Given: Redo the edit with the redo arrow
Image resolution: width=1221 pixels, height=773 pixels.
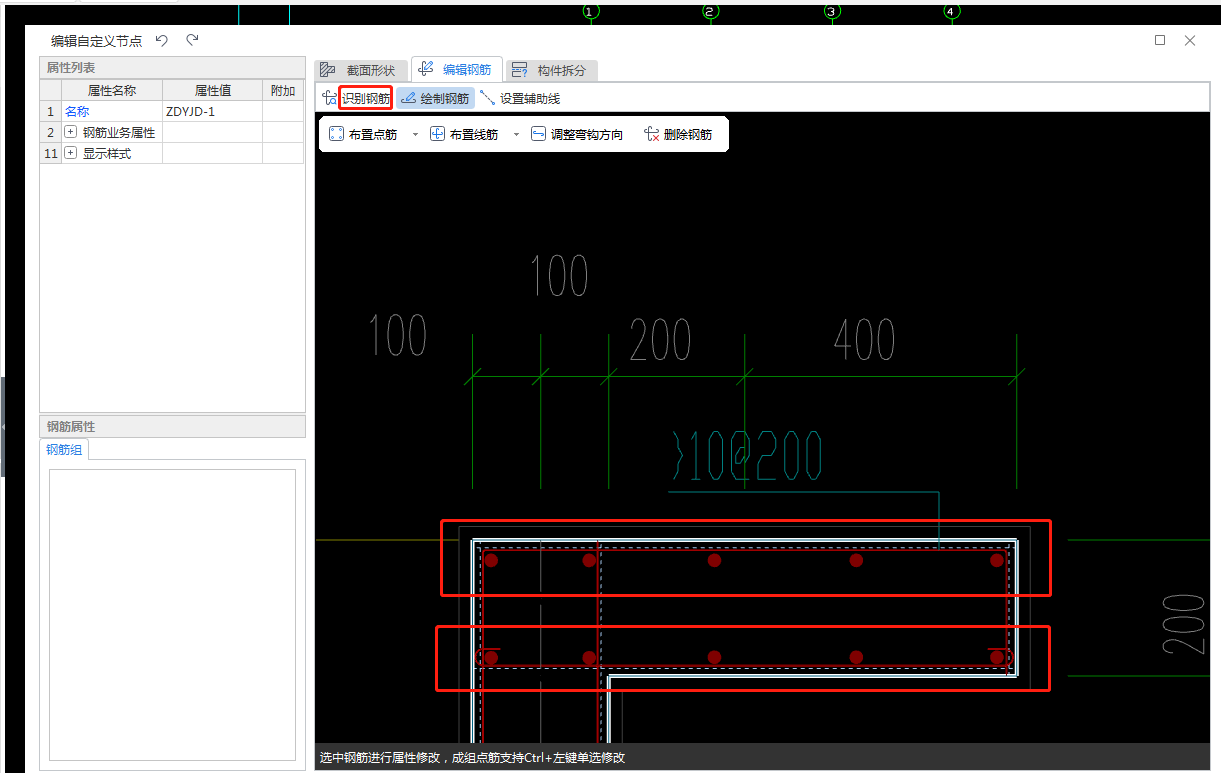Looking at the screenshot, I should (192, 40).
